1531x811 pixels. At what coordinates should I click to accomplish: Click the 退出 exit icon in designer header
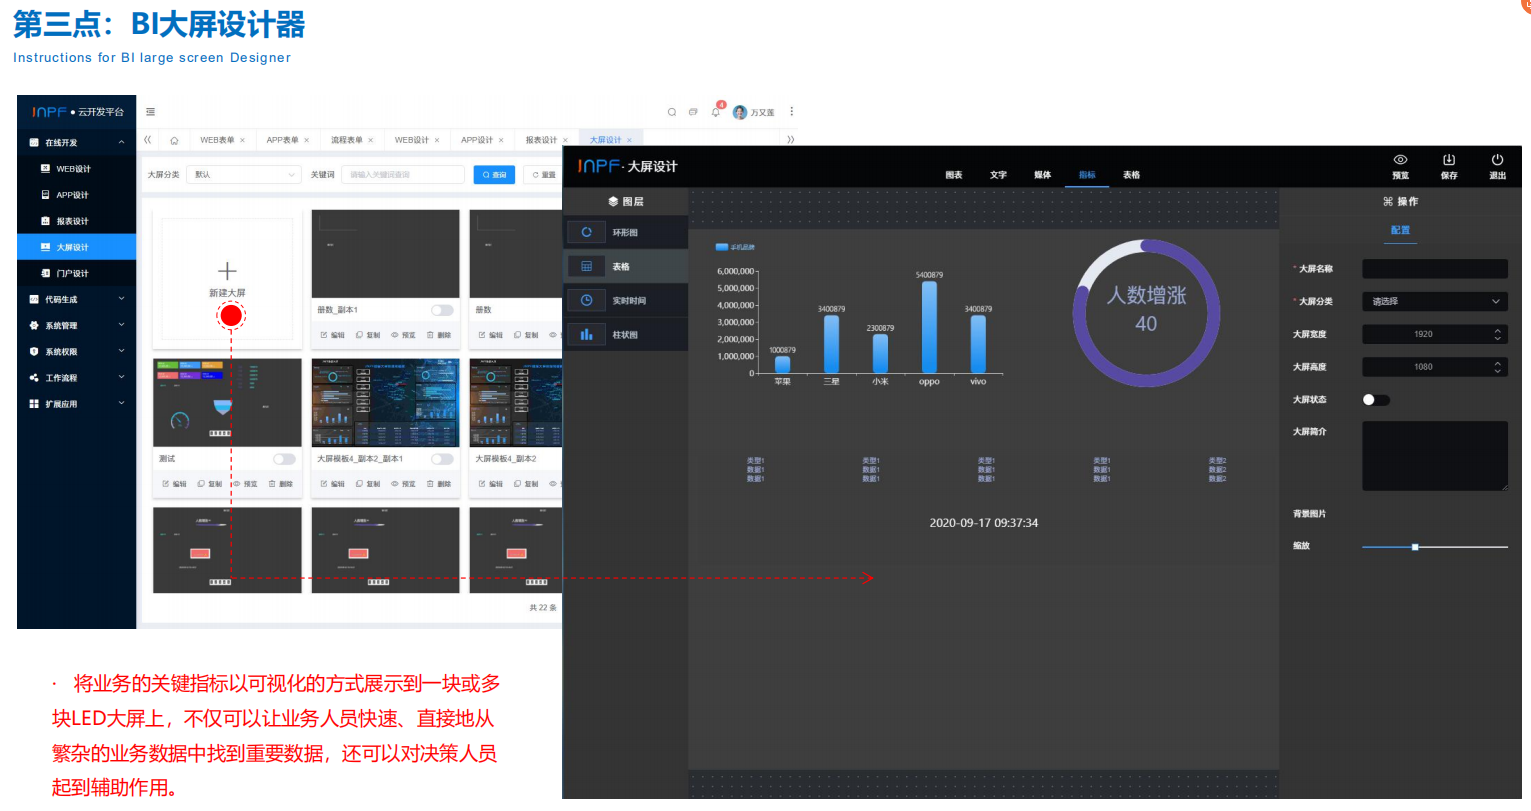tap(1497, 165)
